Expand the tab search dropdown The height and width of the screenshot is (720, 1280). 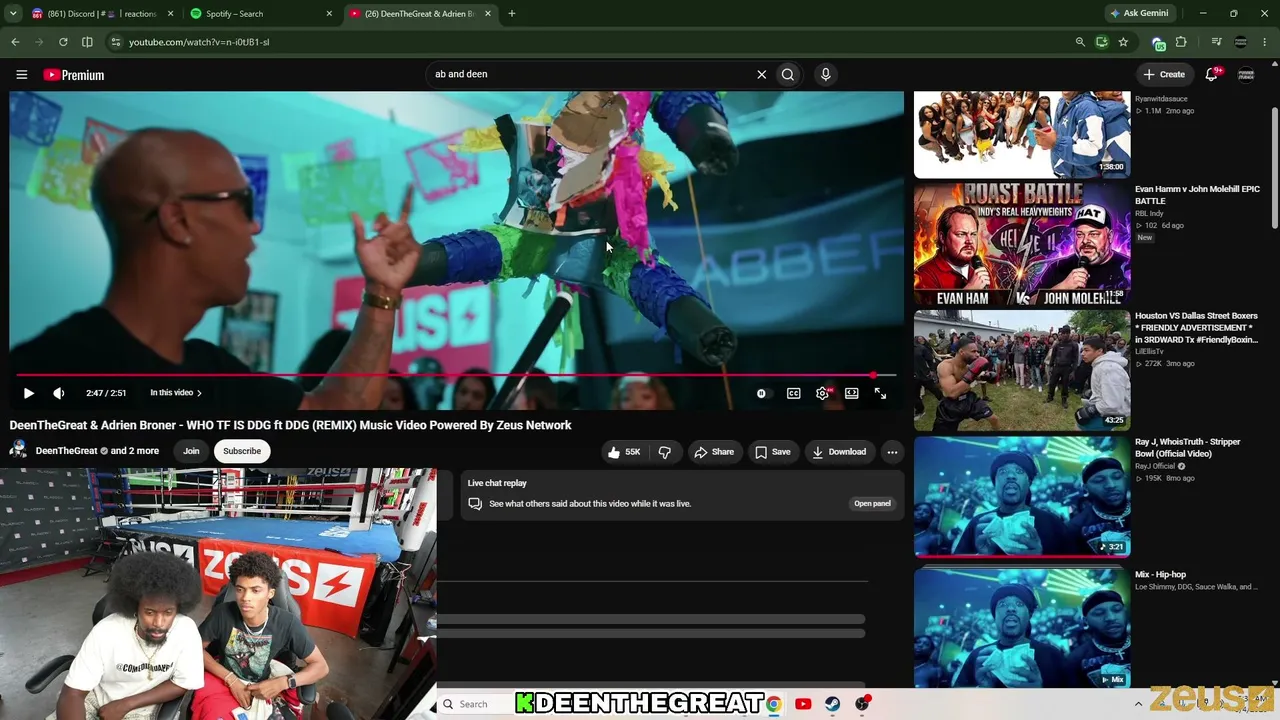13,14
